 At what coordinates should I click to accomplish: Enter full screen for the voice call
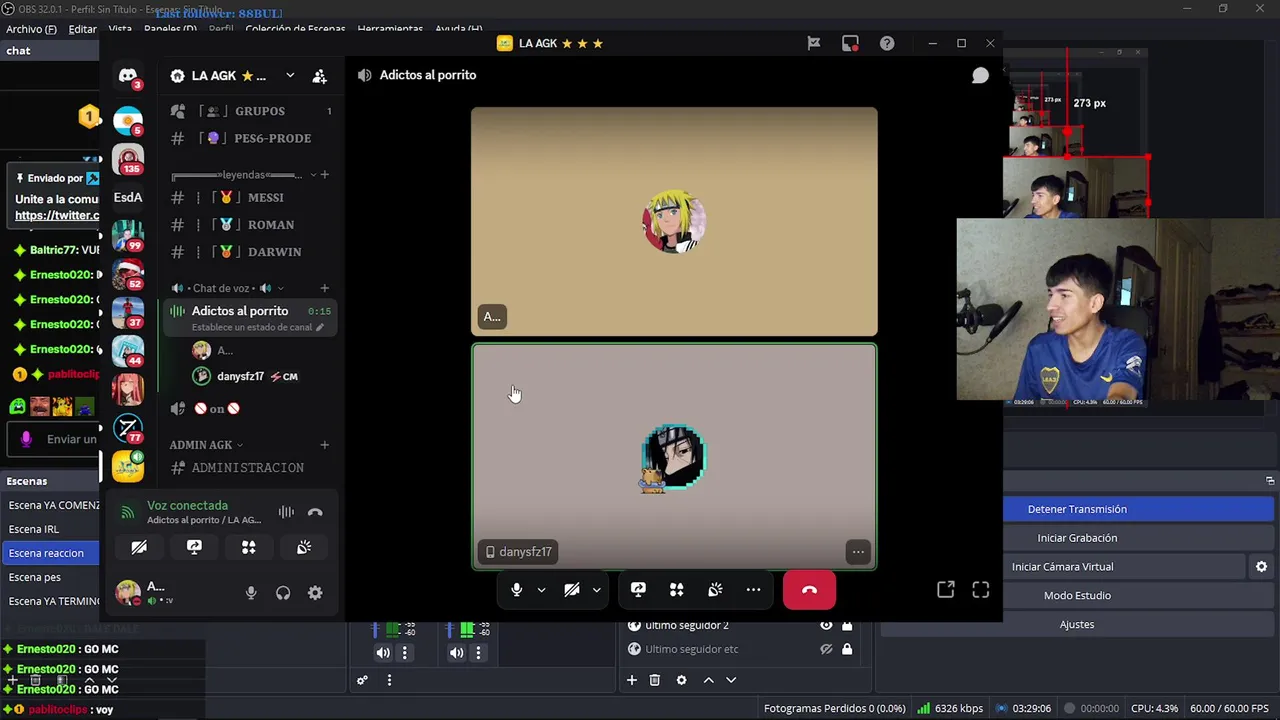point(981,590)
